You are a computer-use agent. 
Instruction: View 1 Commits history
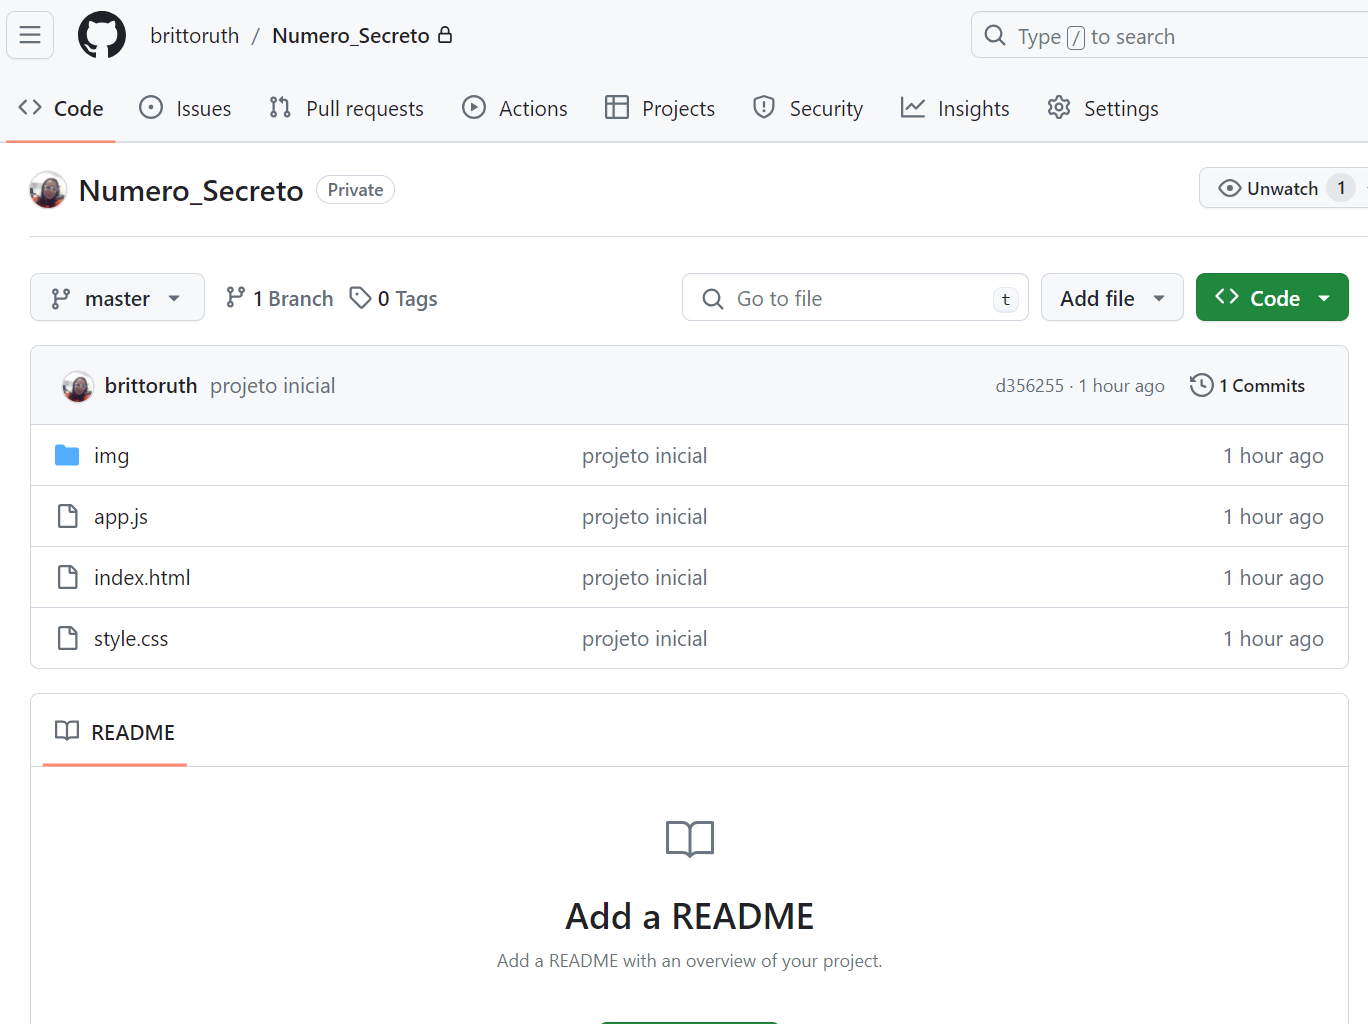1247,386
